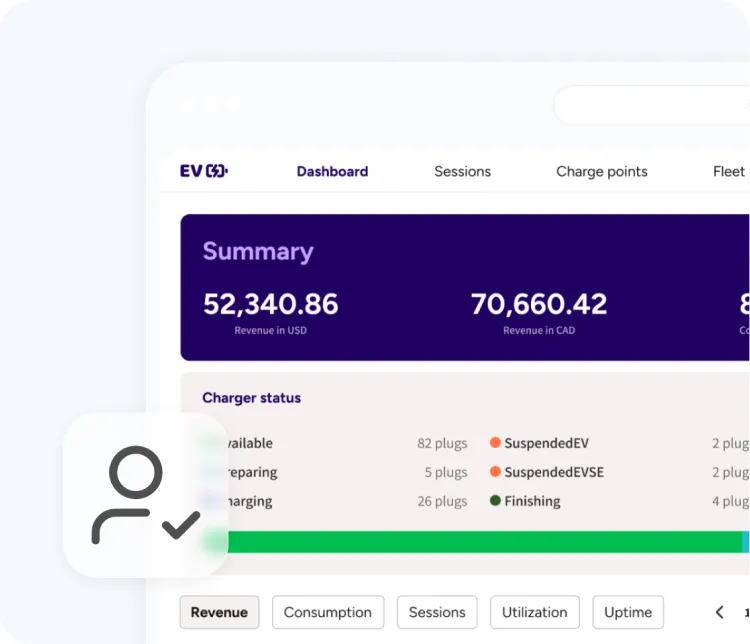
Task: Click the 52,340.86 USD revenue value
Action: coord(271,304)
